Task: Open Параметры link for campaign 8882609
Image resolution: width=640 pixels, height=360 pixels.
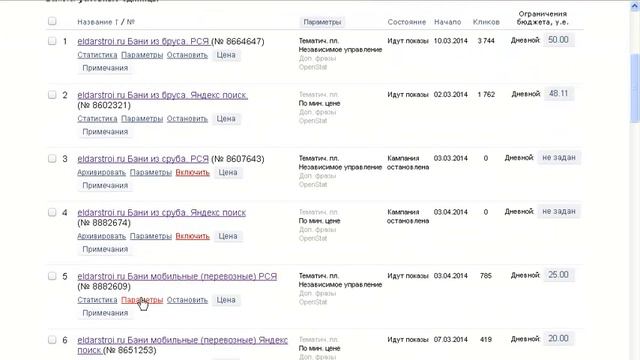Action: click(142, 300)
